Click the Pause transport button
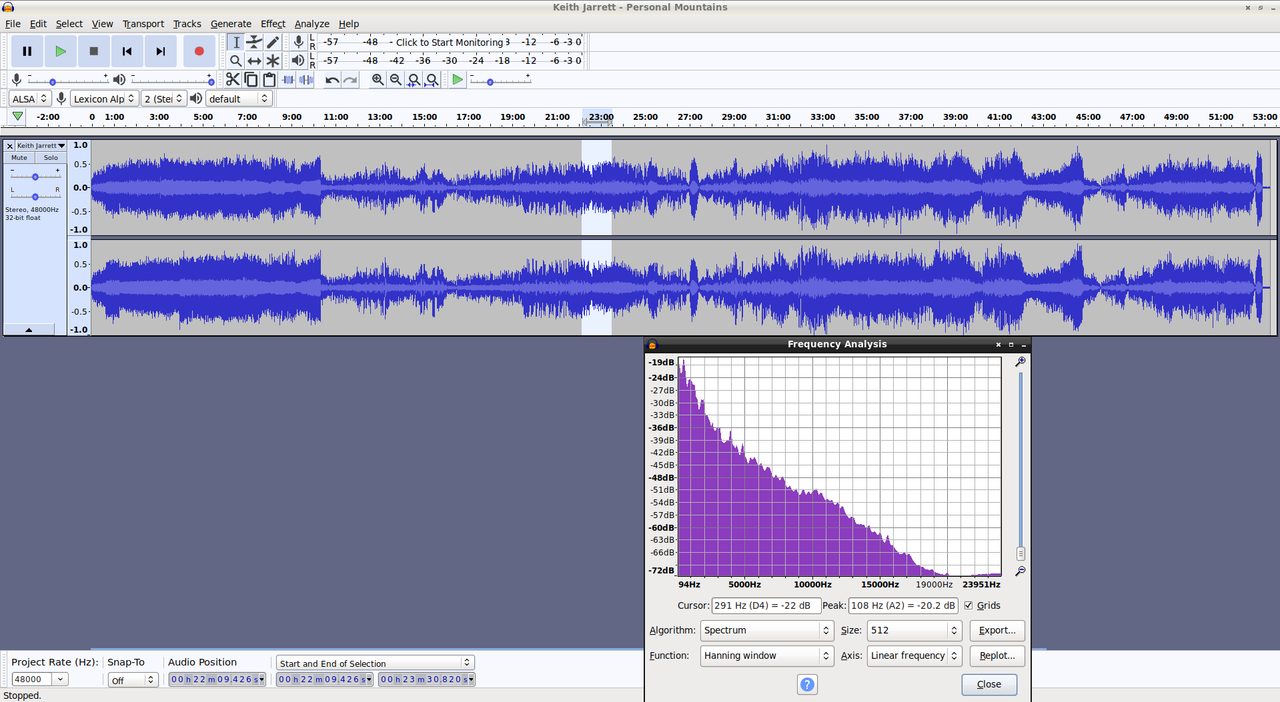 [27, 51]
